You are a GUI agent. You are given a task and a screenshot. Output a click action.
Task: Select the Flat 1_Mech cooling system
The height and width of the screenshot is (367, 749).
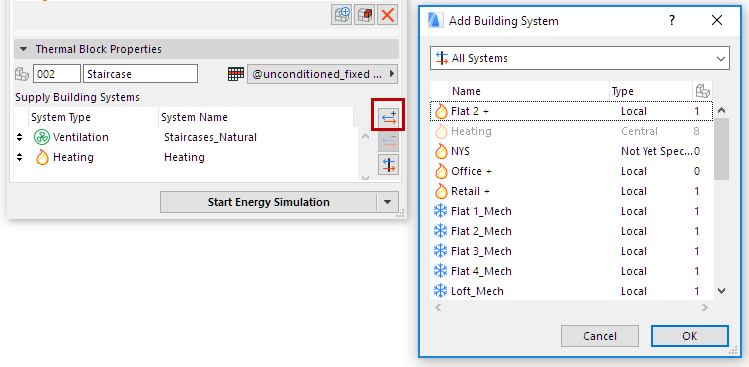[571, 212]
